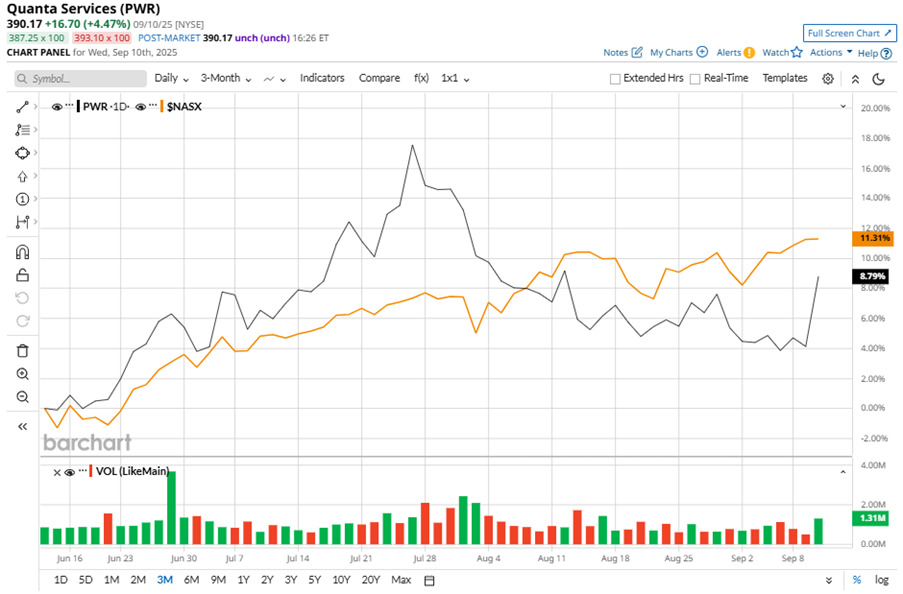The image size is (903, 594).
Task: Open the 3-Month period dropdown
Action: pos(226,78)
